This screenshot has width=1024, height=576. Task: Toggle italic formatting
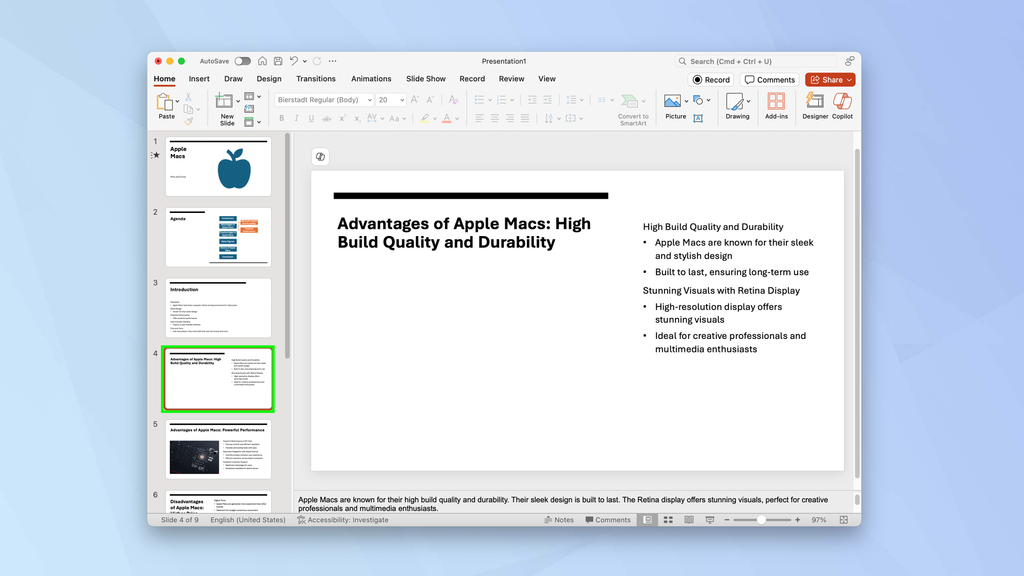click(x=297, y=118)
